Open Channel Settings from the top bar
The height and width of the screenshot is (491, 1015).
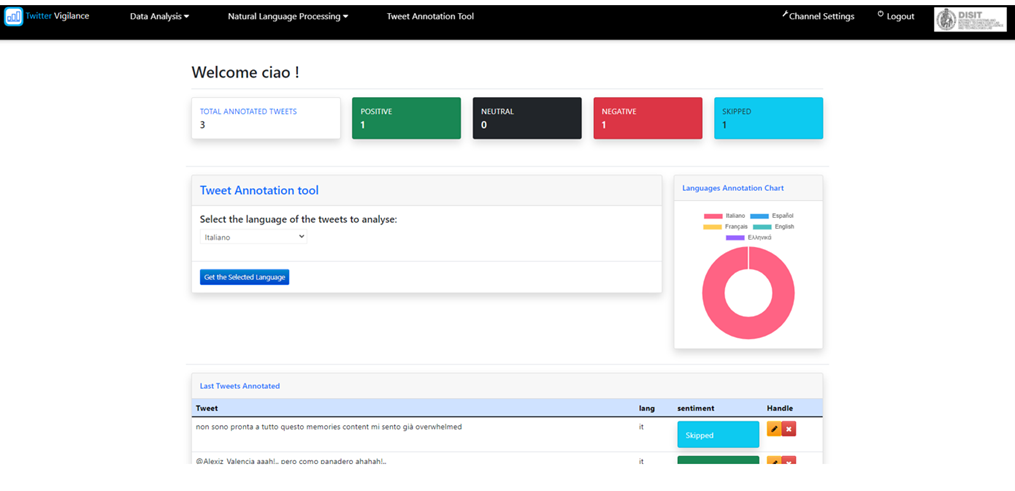point(821,17)
